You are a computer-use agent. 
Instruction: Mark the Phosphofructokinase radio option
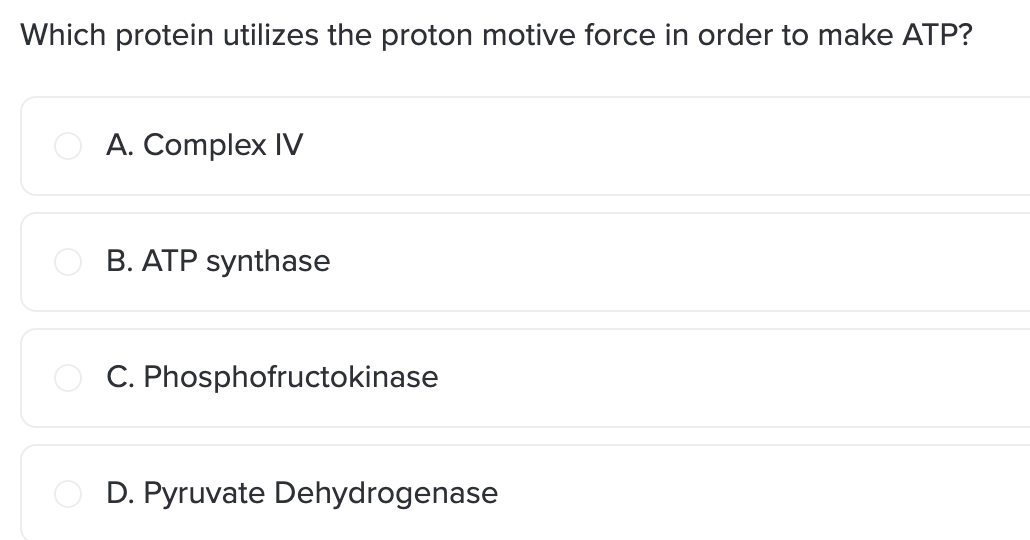pyautogui.click(x=68, y=378)
